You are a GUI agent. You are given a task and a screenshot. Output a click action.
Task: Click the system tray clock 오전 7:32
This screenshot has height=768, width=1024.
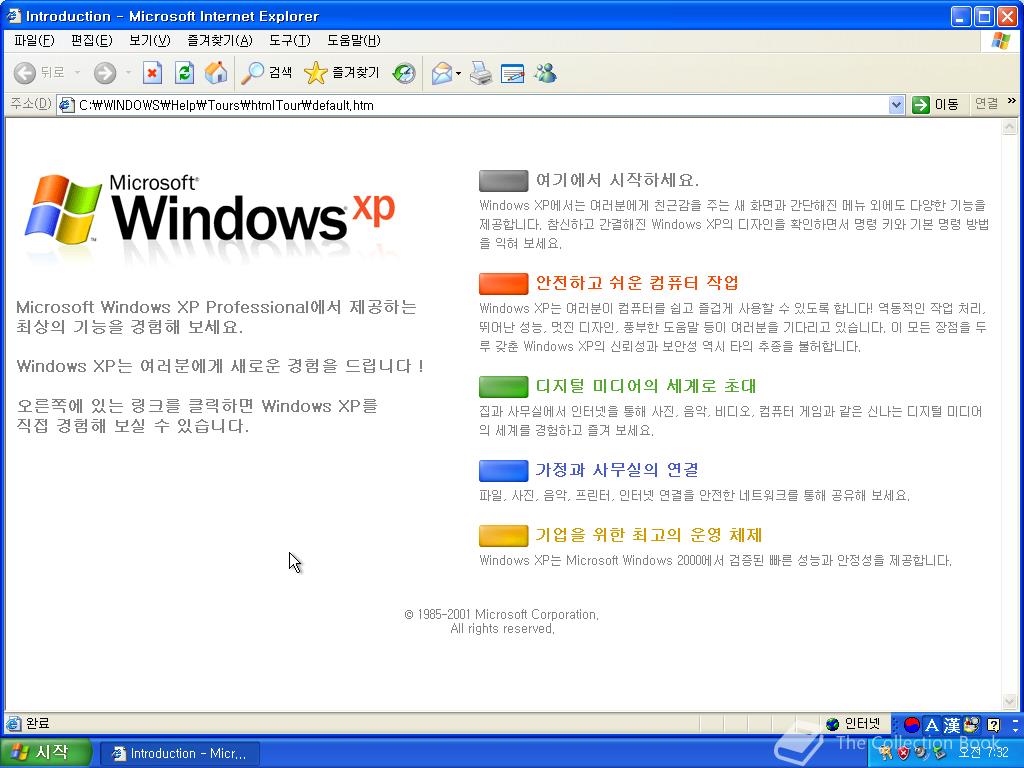point(982,753)
